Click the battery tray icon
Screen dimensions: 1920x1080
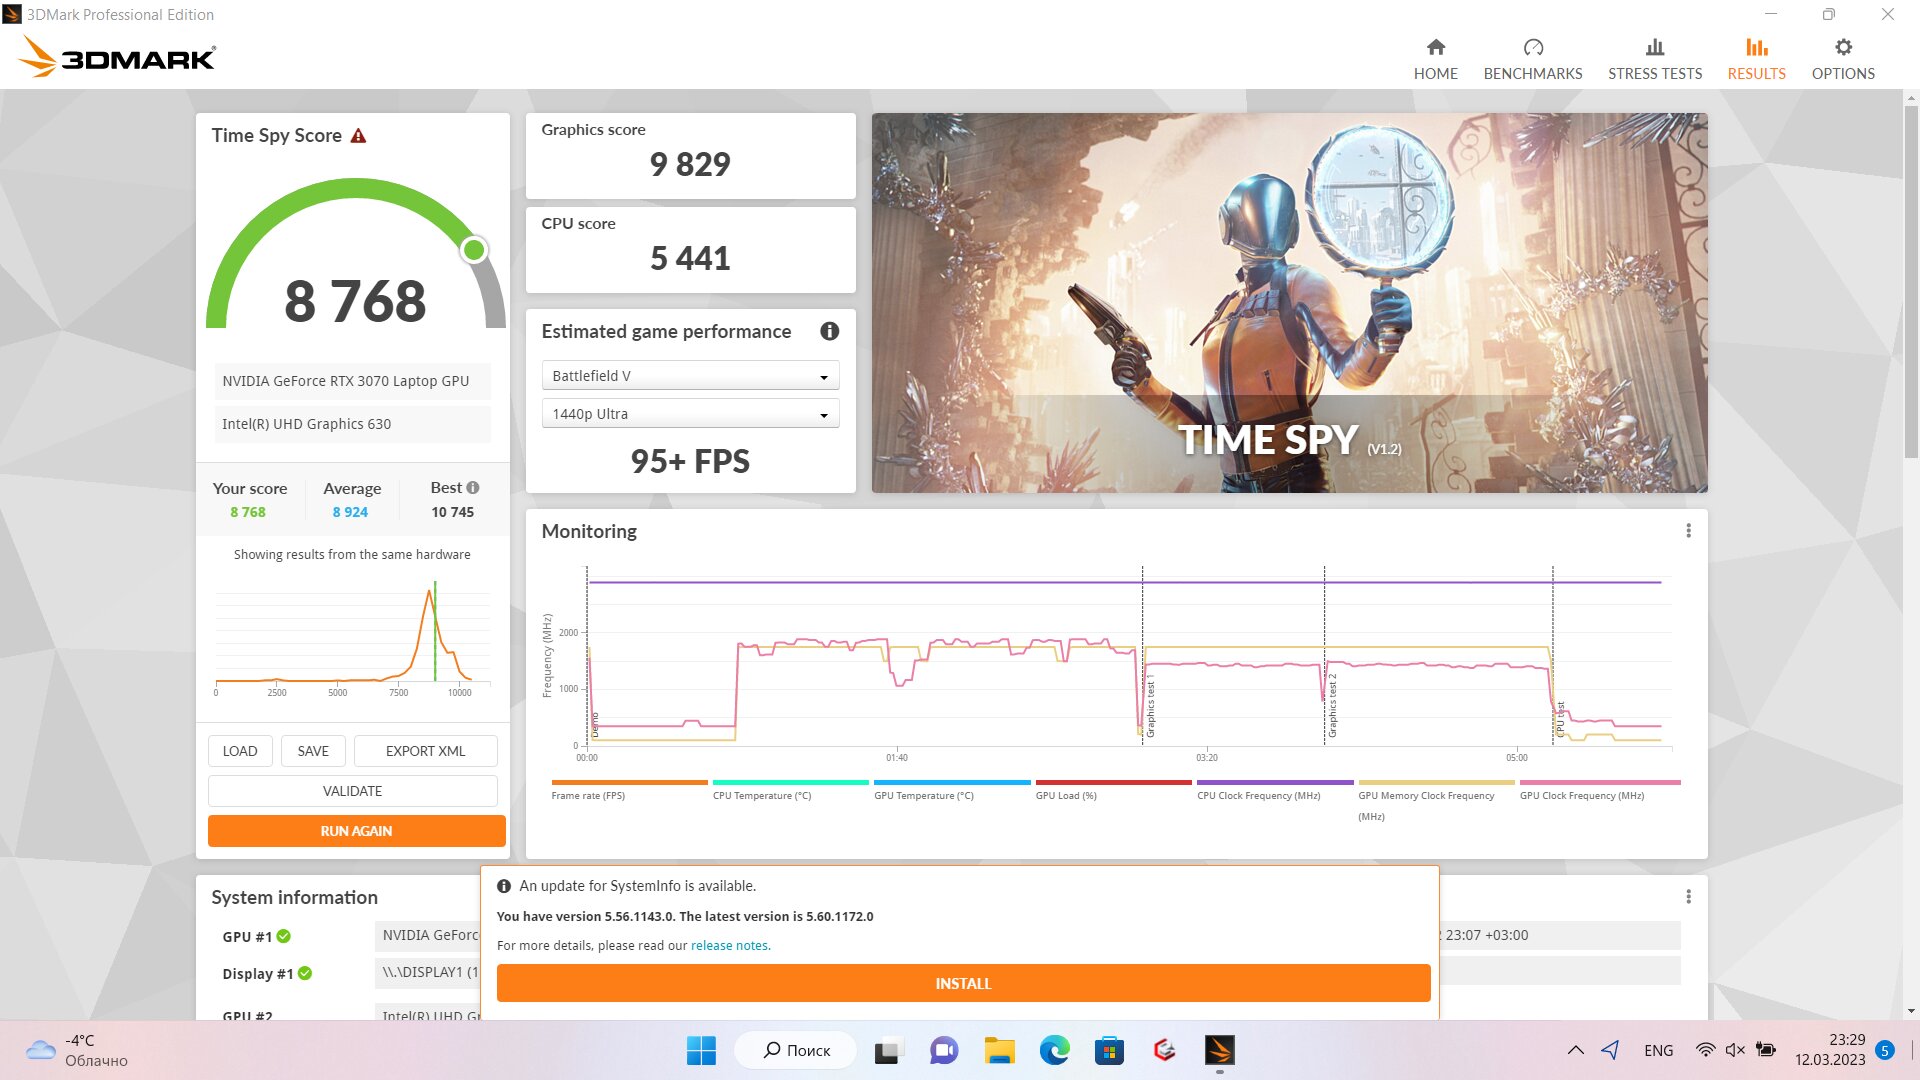tap(1766, 1050)
